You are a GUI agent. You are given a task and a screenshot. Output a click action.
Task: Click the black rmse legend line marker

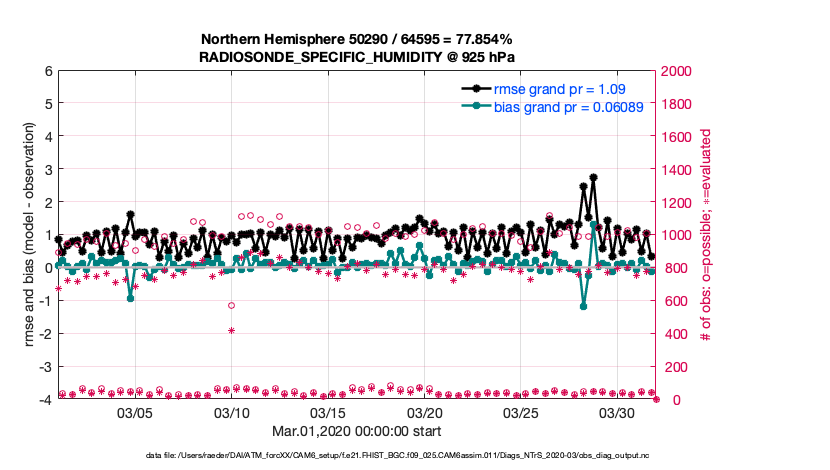pyautogui.click(x=476, y=89)
